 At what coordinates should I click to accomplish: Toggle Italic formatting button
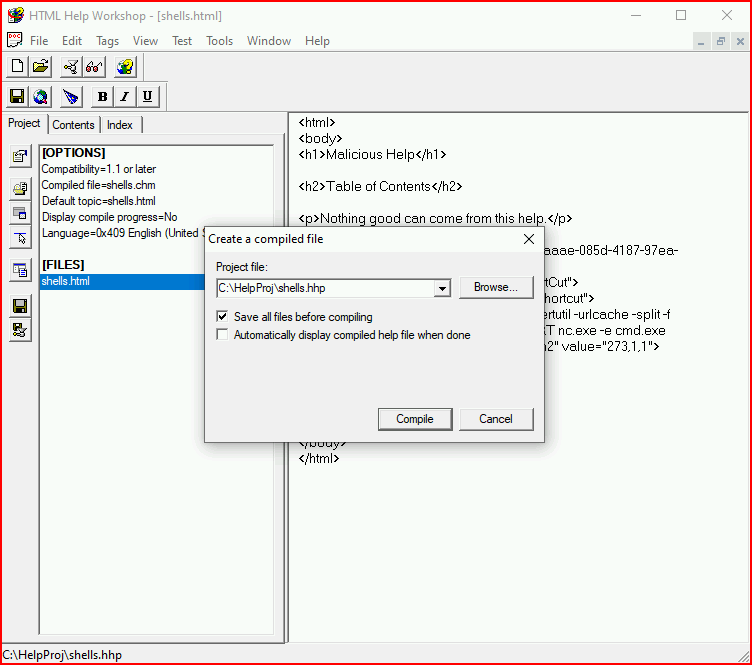coord(125,96)
